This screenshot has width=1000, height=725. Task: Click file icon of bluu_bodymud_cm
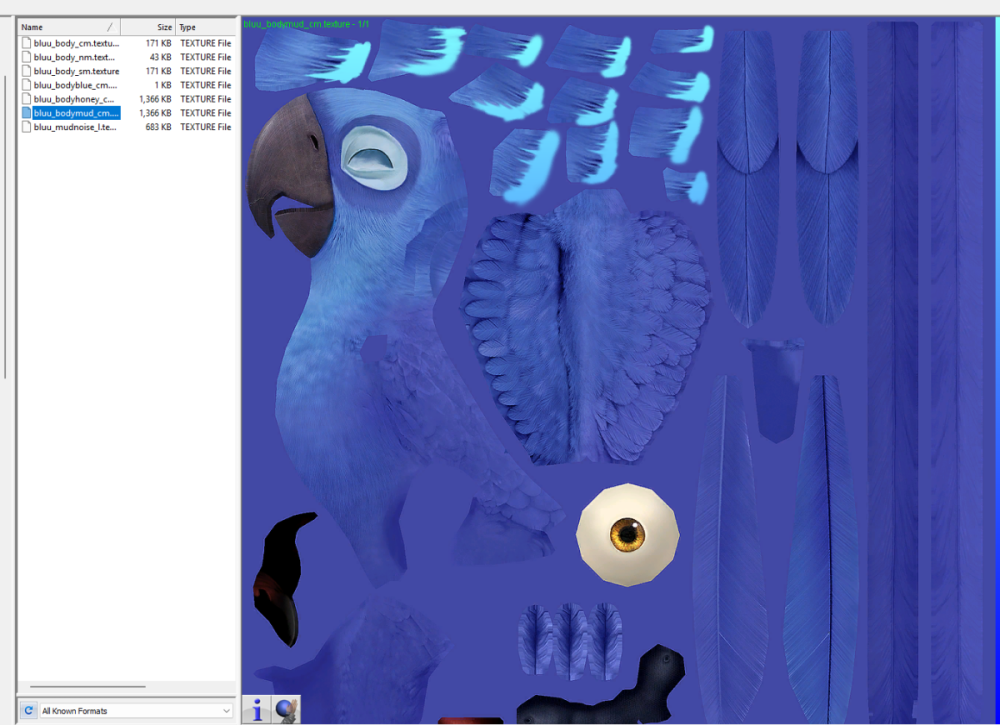tap(26, 113)
